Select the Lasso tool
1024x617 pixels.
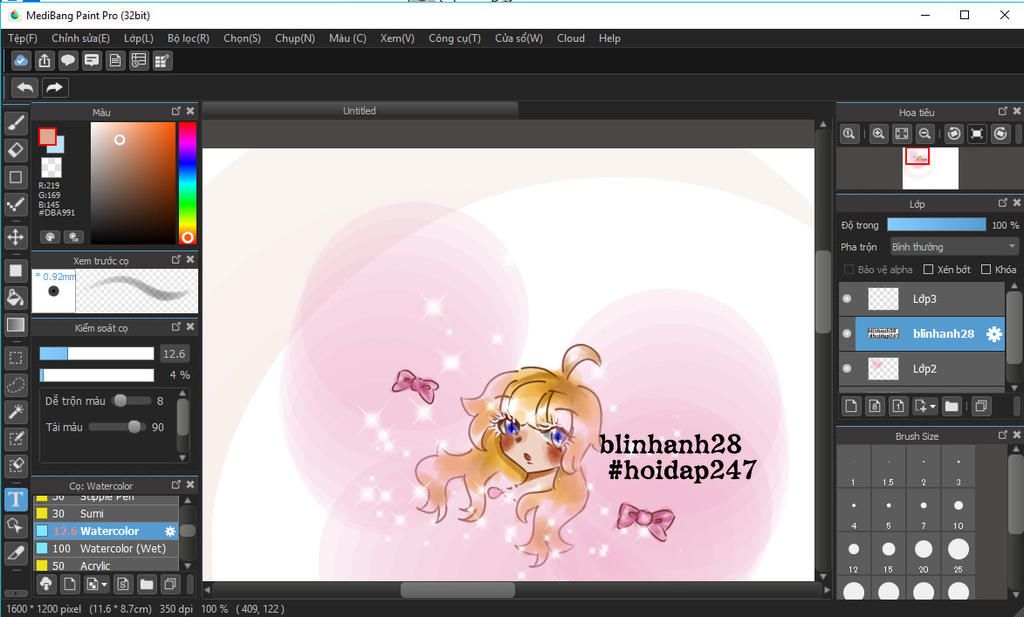point(16,385)
